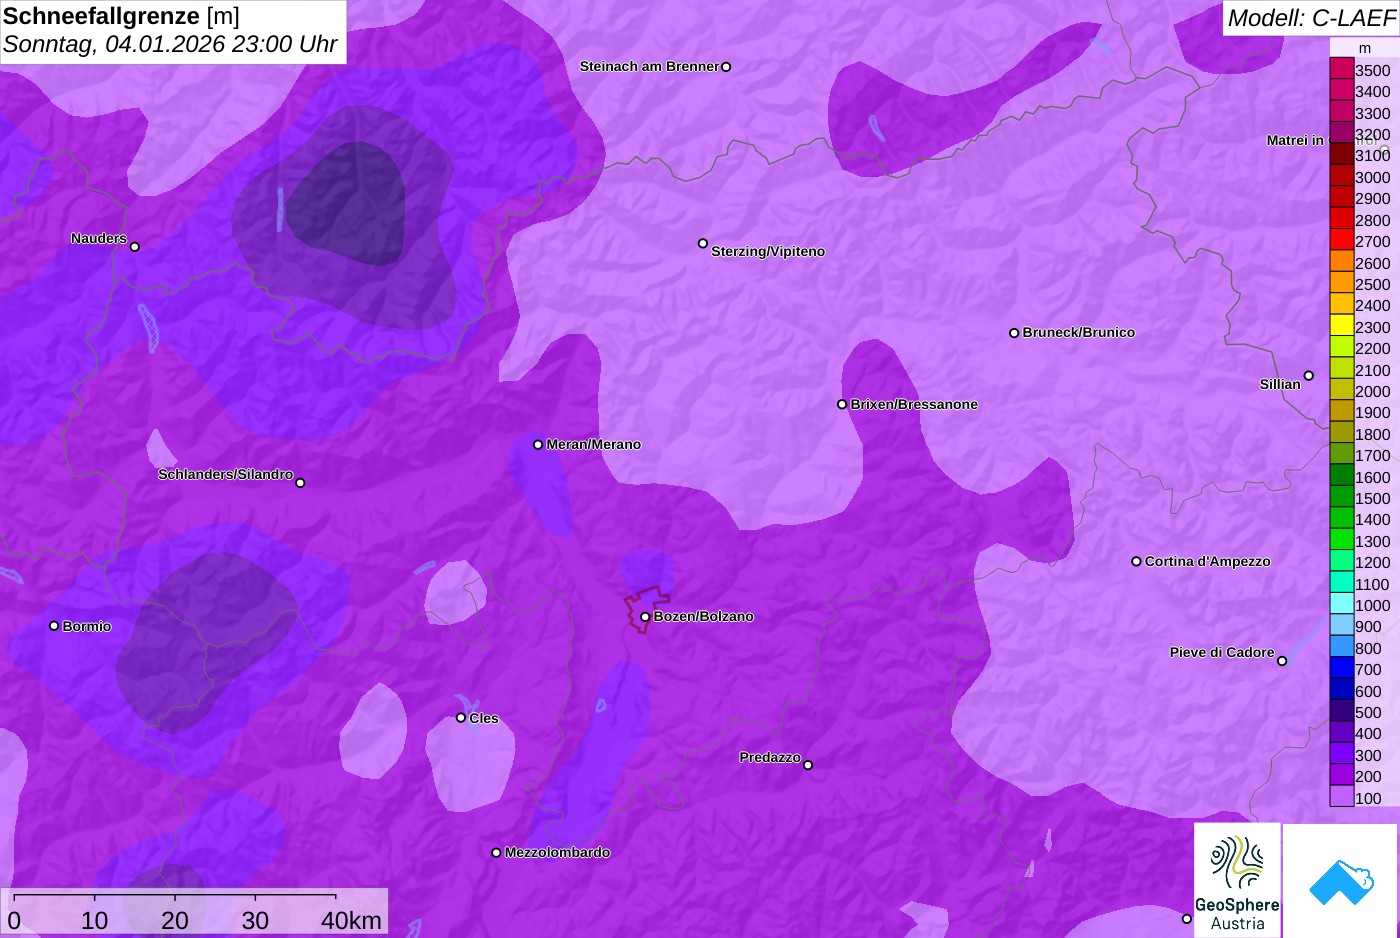Click the Schneefallgrenze [m] title text
This screenshot has height=938, width=1400.
[121, 16]
